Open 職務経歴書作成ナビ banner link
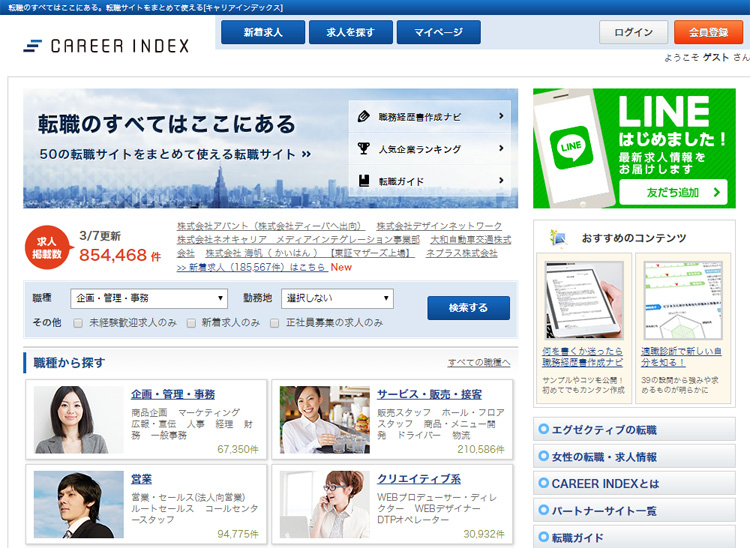This screenshot has height=548, width=750. coord(430,116)
